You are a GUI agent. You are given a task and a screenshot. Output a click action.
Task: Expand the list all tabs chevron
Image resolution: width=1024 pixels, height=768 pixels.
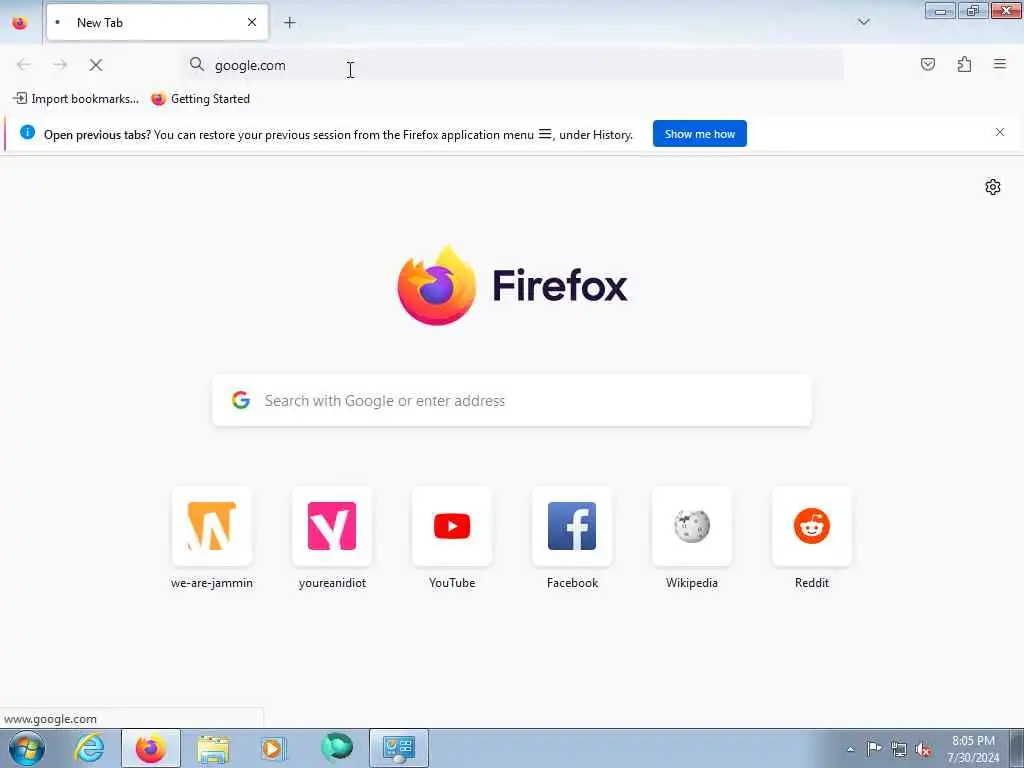click(x=863, y=22)
